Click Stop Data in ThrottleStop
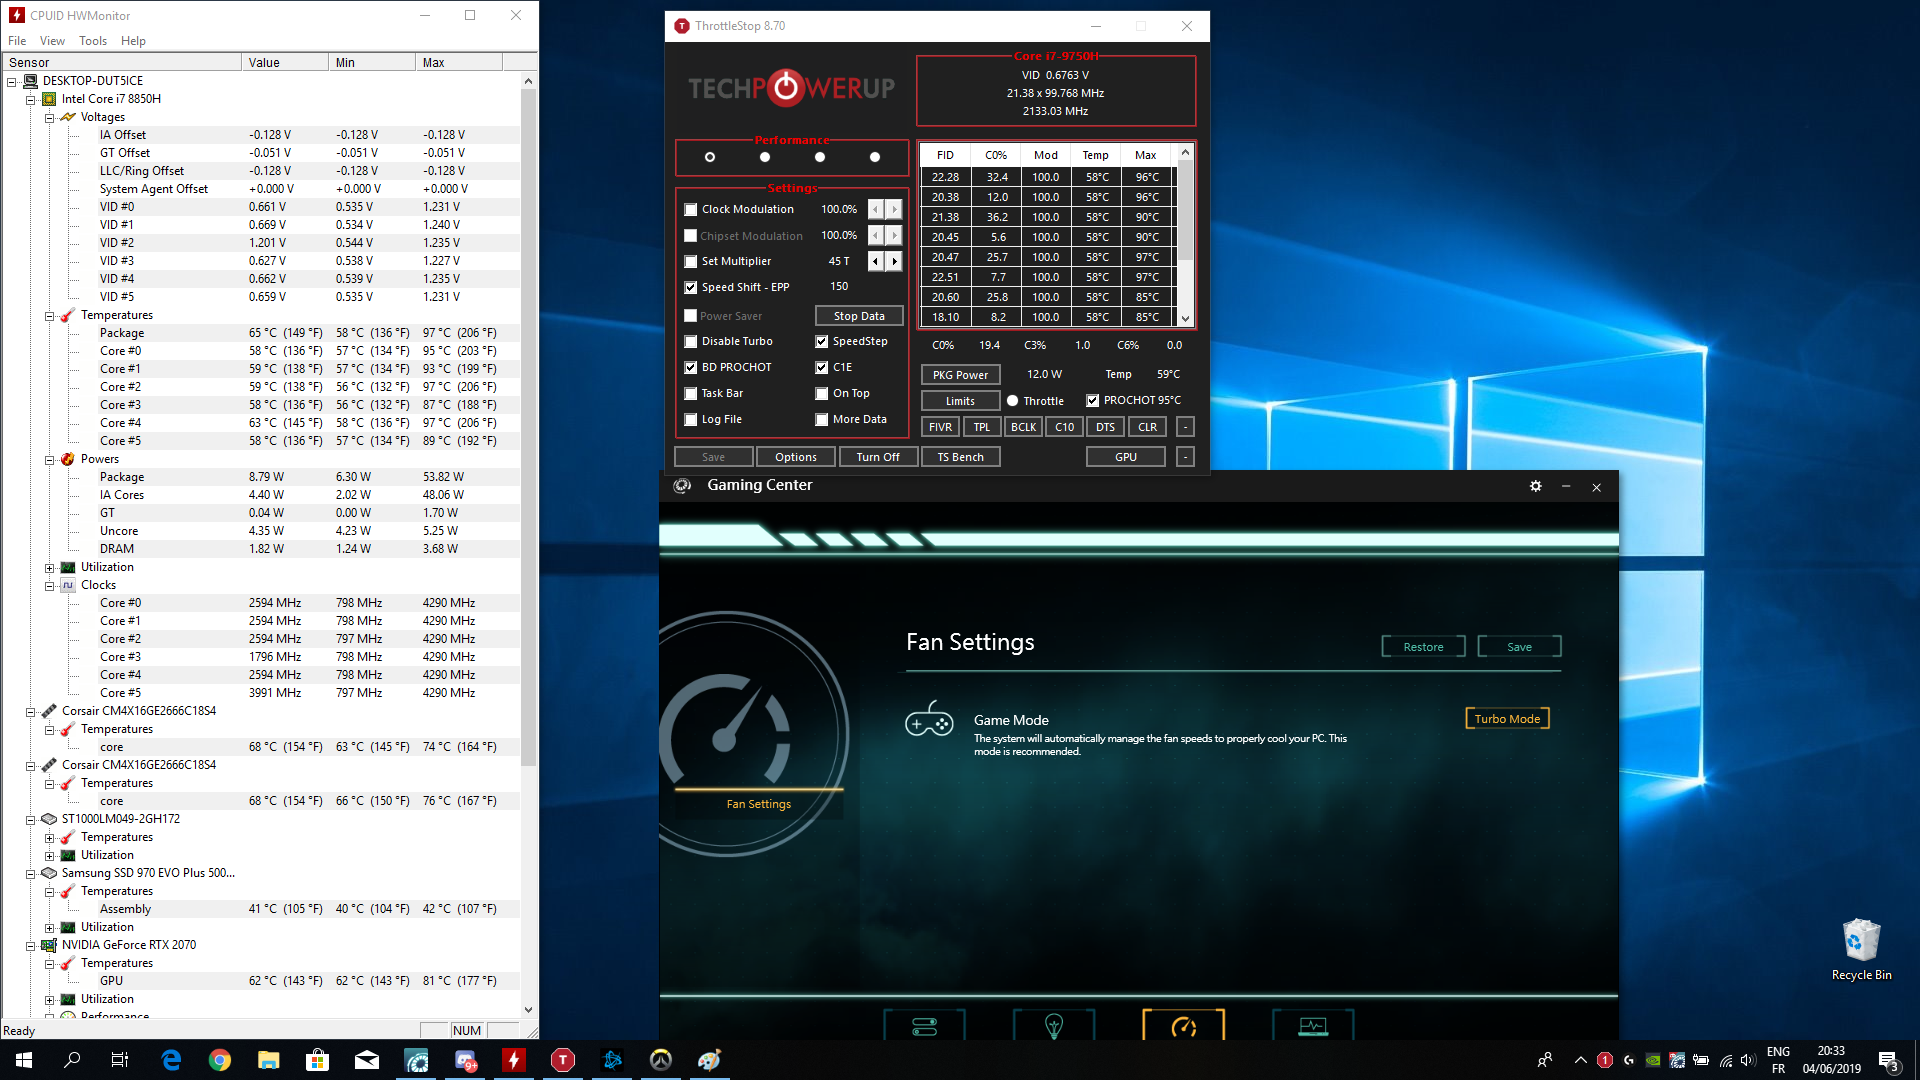 pyautogui.click(x=859, y=316)
